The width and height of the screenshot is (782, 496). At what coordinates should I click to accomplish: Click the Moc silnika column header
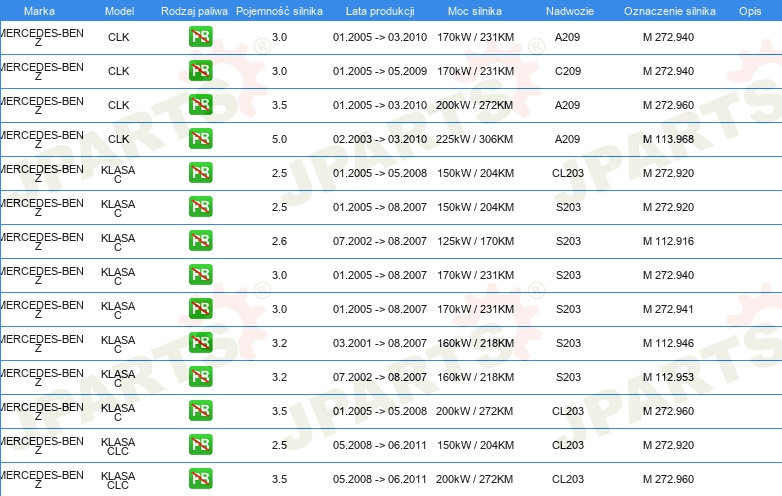click(475, 11)
